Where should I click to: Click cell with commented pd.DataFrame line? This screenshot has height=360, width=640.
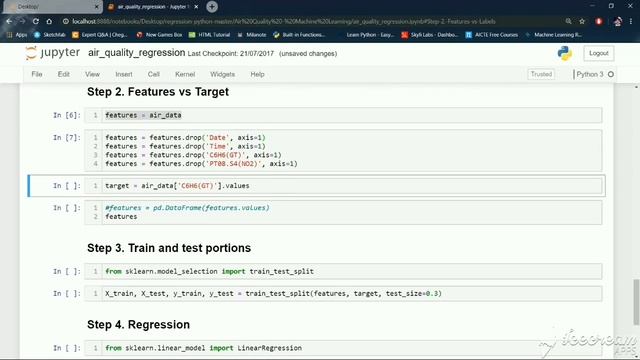[343, 212]
